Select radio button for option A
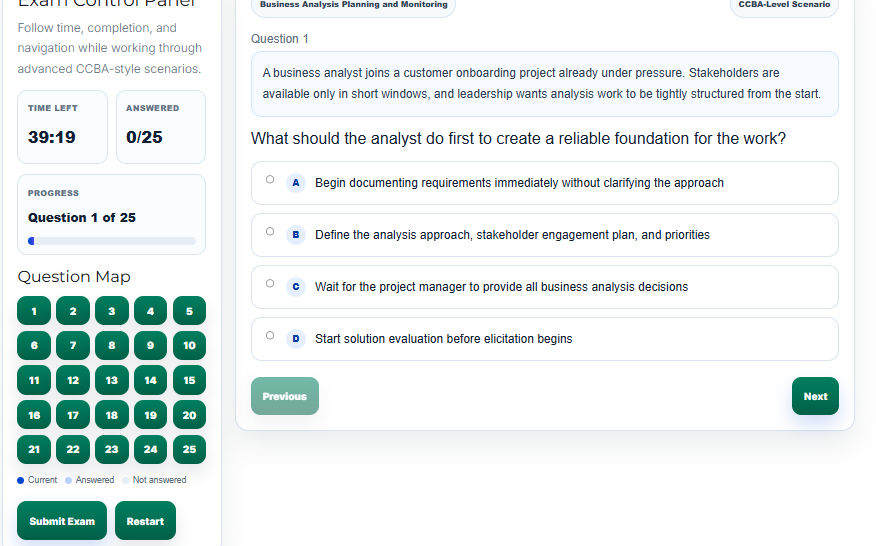The height and width of the screenshot is (546, 876). click(x=270, y=180)
